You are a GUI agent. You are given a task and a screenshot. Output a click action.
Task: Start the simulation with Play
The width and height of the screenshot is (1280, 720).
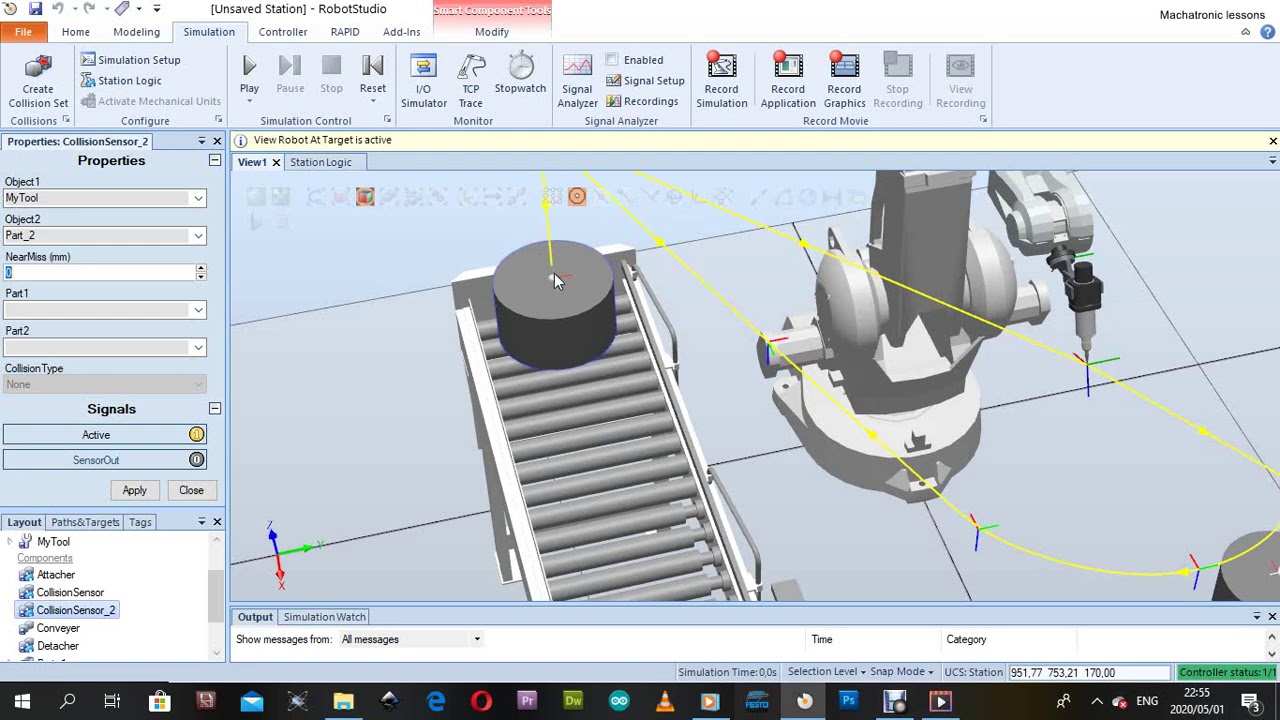(249, 75)
